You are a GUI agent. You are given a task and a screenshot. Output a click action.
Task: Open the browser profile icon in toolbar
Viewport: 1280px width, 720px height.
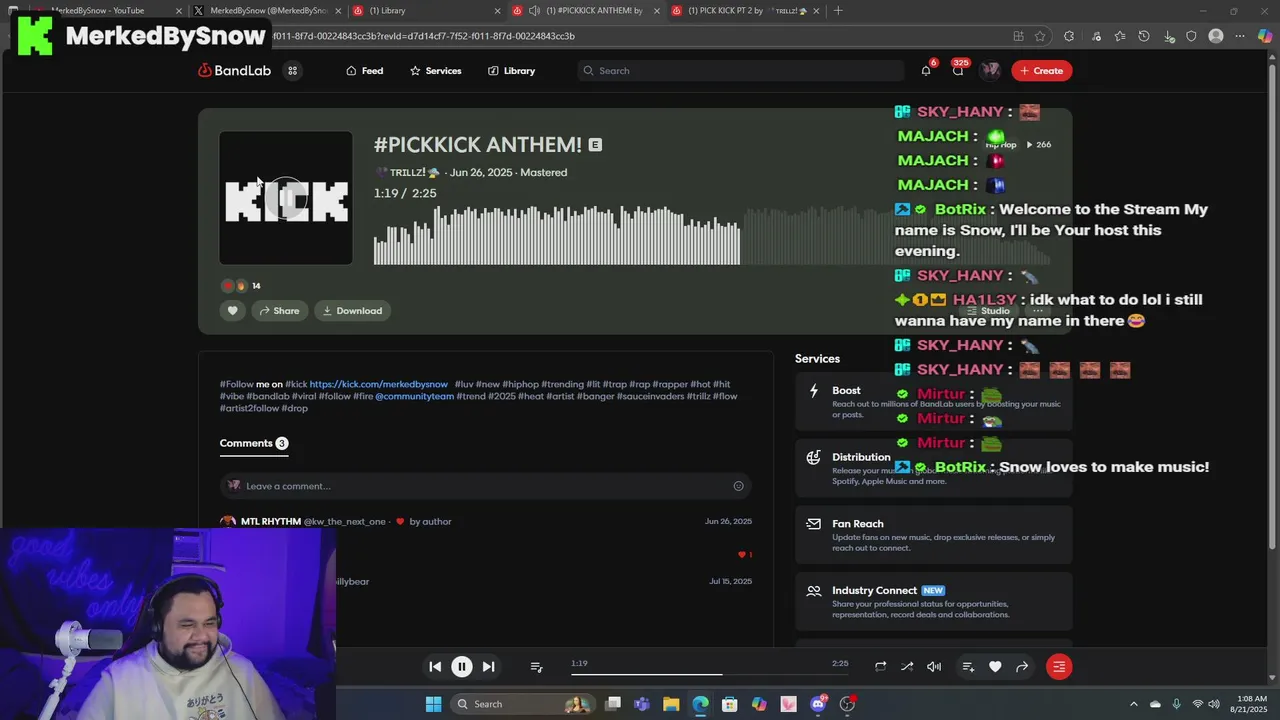(x=1216, y=36)
